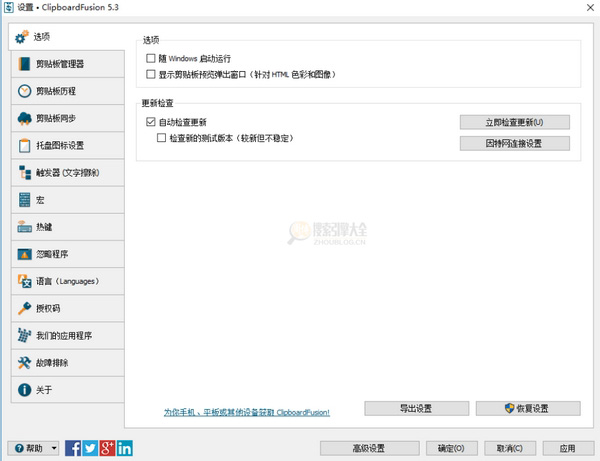Click 恢复设置 button
The image size is (600, 461).
528,408
